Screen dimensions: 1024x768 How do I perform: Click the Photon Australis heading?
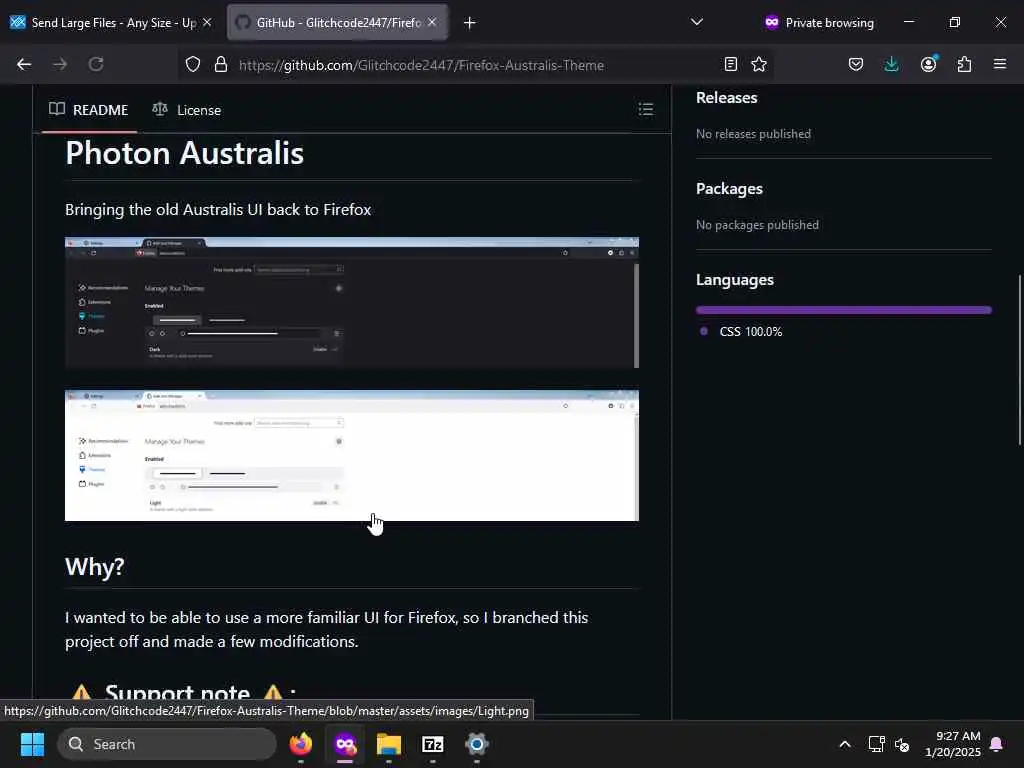(185, 153)
